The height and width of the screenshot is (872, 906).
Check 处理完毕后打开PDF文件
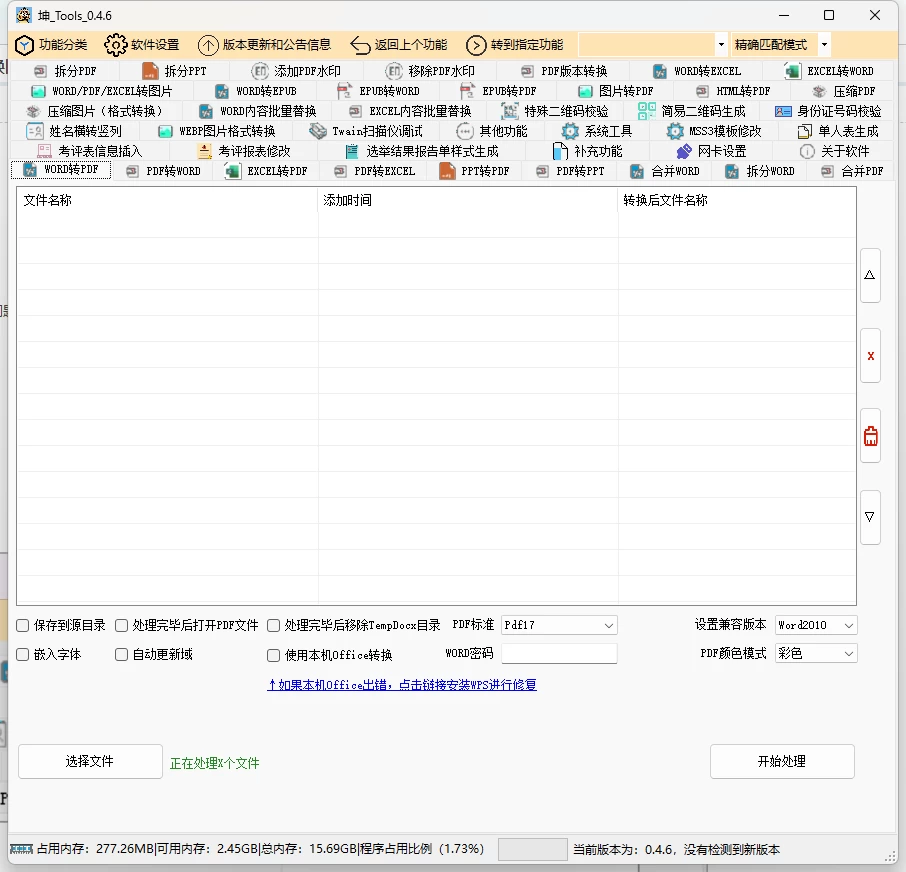(x=122, y=624)
